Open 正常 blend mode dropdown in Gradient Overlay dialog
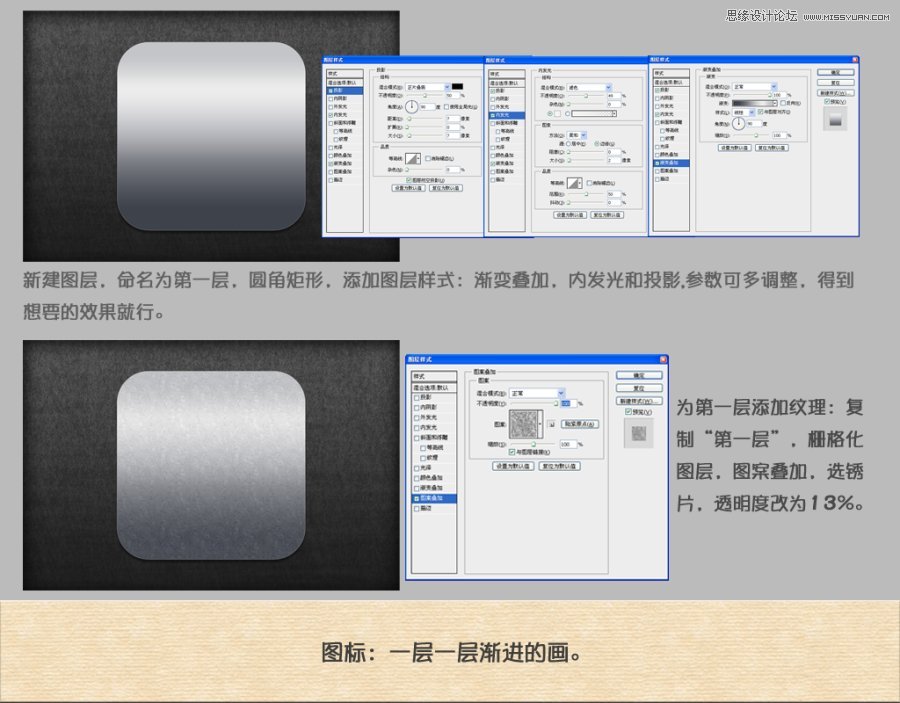This screenshot has width=900, height=703. pyautogui.click(x=755, y=87)
